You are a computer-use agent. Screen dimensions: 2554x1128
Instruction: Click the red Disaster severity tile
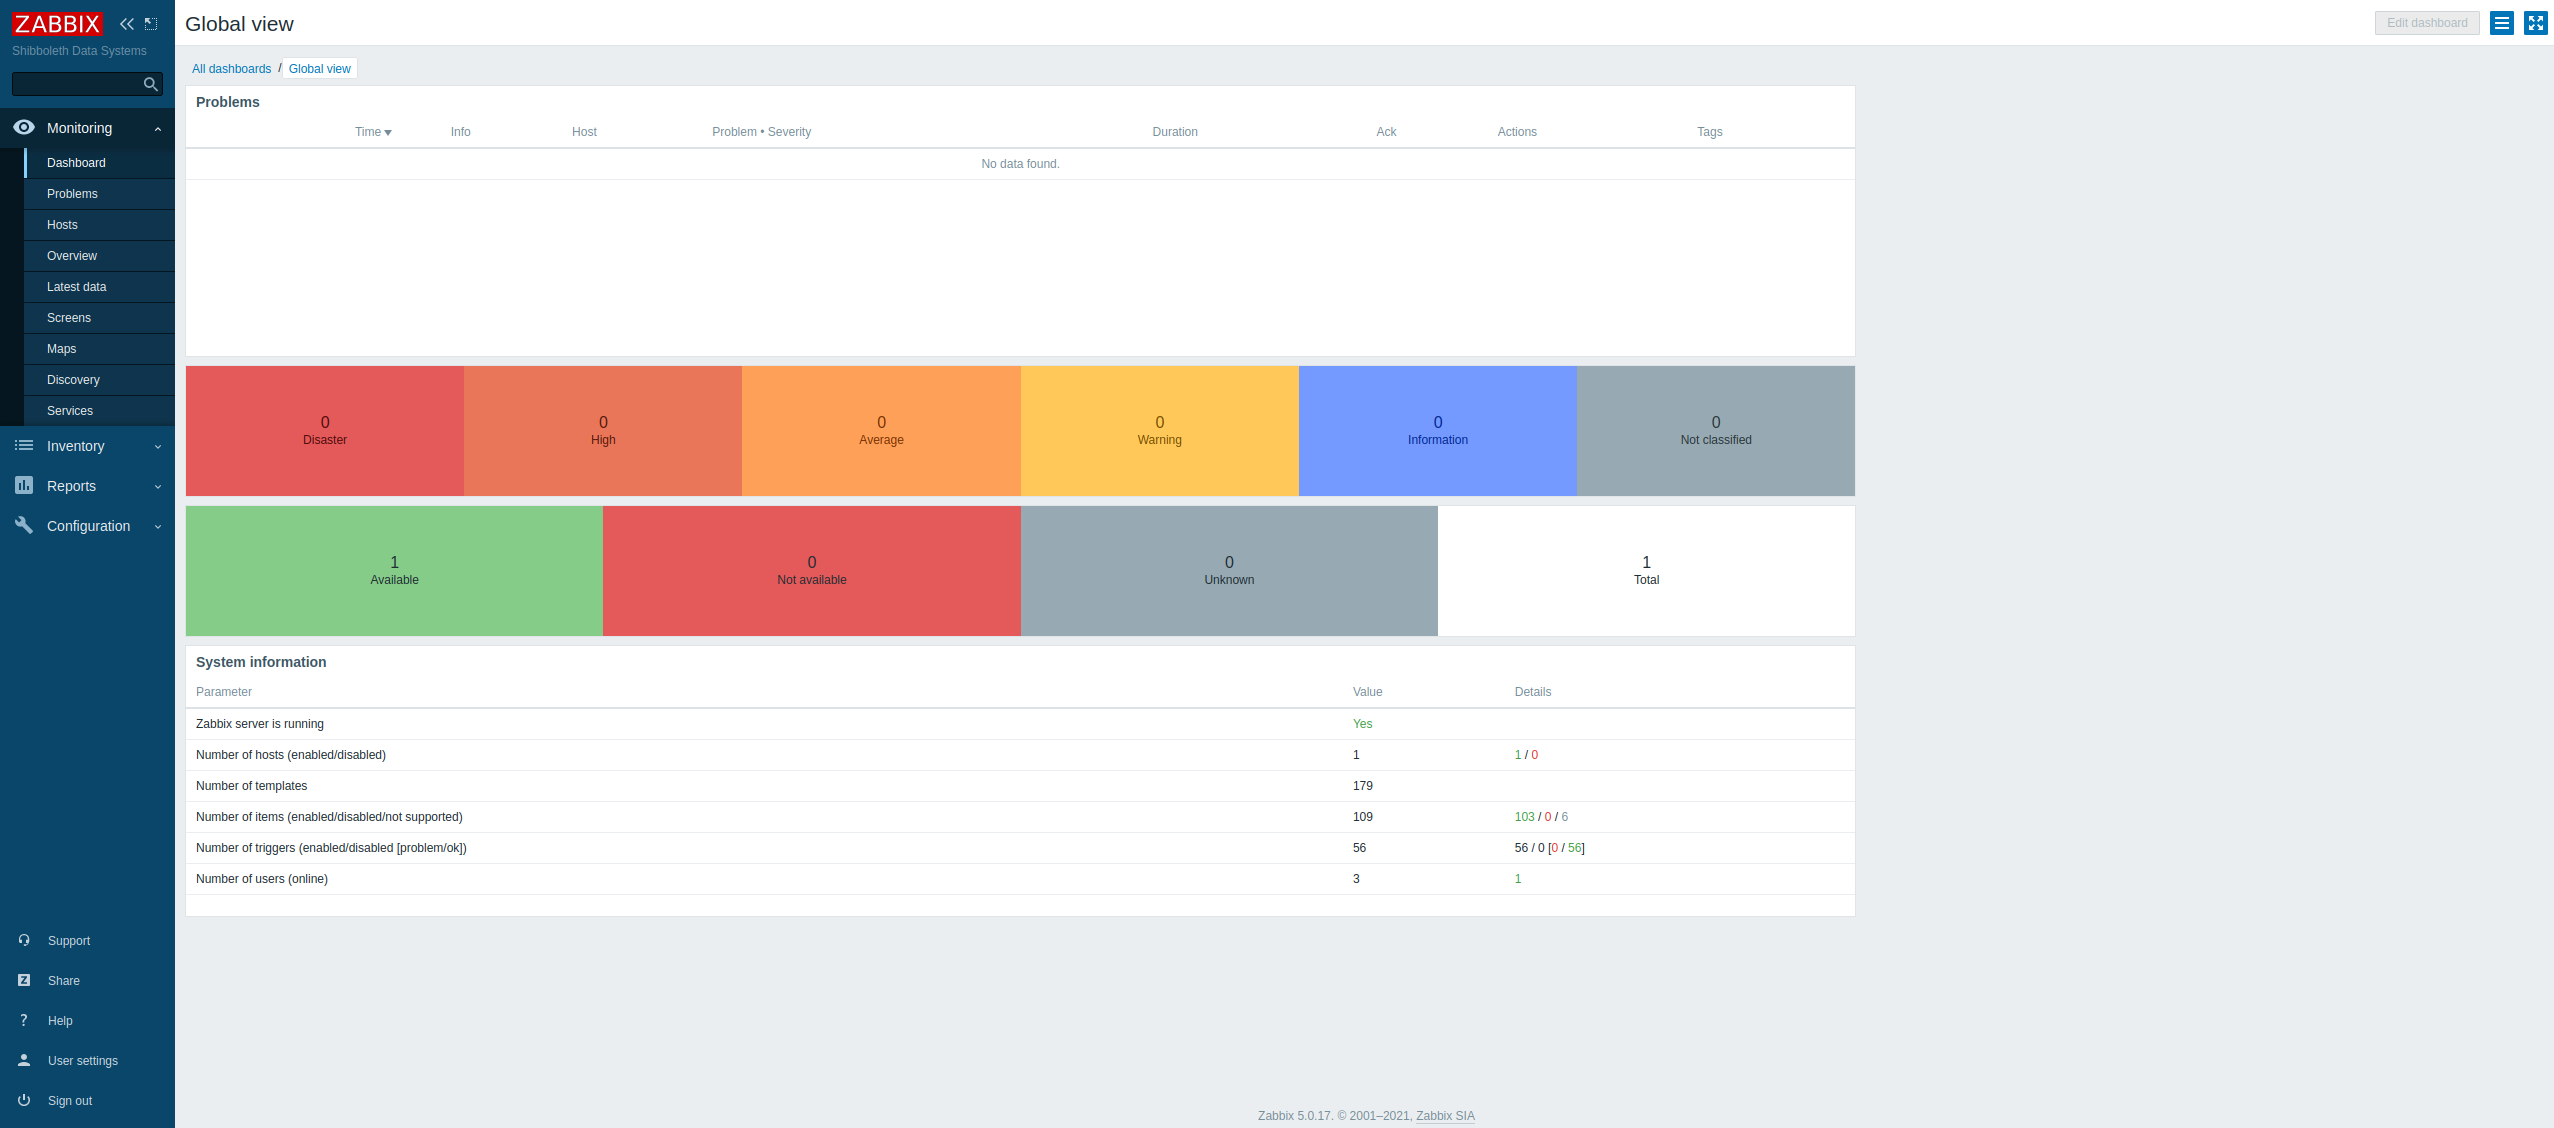[x=325, y=431]
